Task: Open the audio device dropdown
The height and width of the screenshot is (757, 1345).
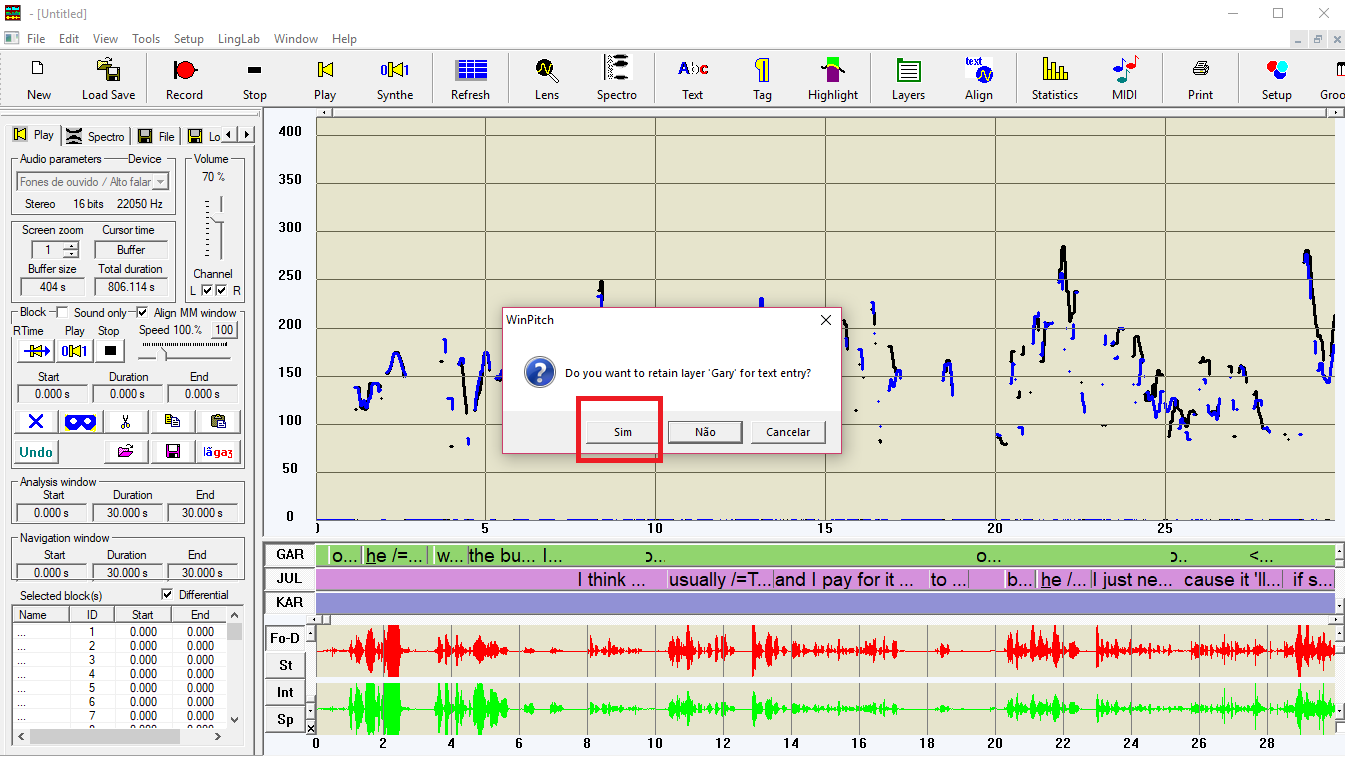Action: click(160, 182)
